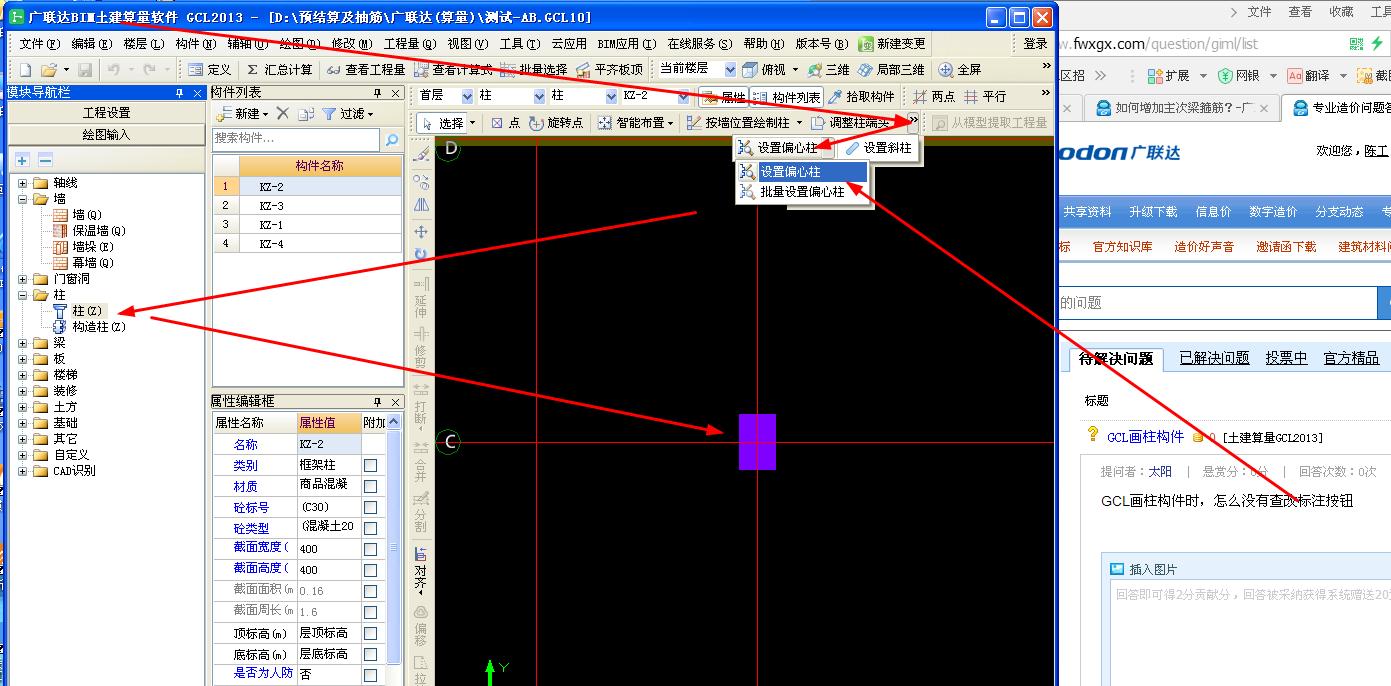Image resolution: width=1391 pixels, height=686 pixels.
Task: Expand the 轴线 tree folder
Action: point(23,183)
